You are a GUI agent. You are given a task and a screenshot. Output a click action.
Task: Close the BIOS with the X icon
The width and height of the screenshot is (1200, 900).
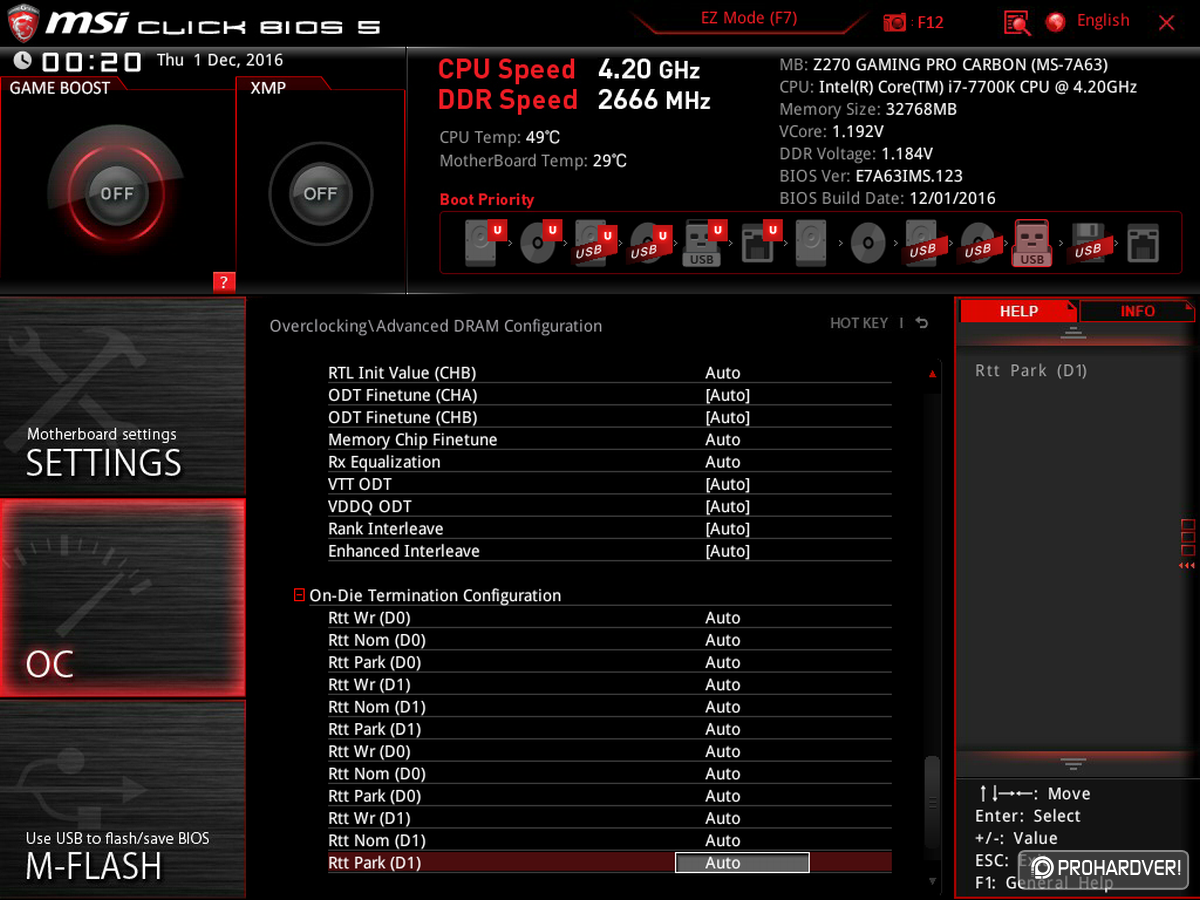(x=1166, y=22)
